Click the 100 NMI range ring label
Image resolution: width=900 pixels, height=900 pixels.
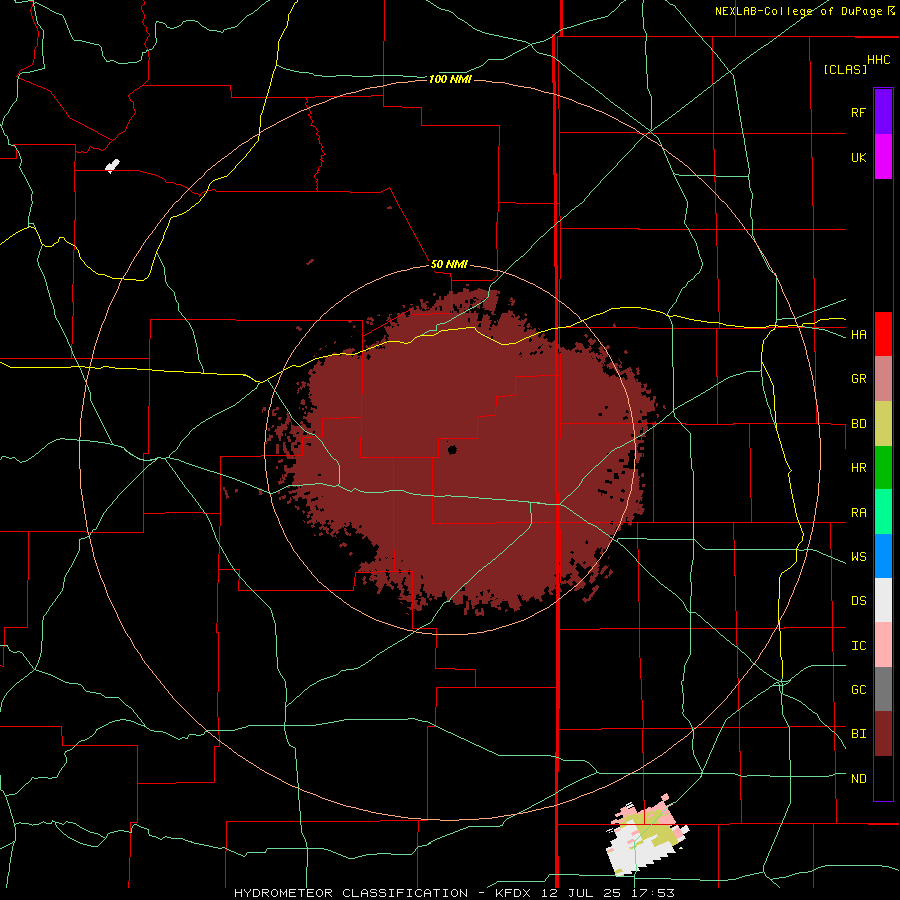450,79
